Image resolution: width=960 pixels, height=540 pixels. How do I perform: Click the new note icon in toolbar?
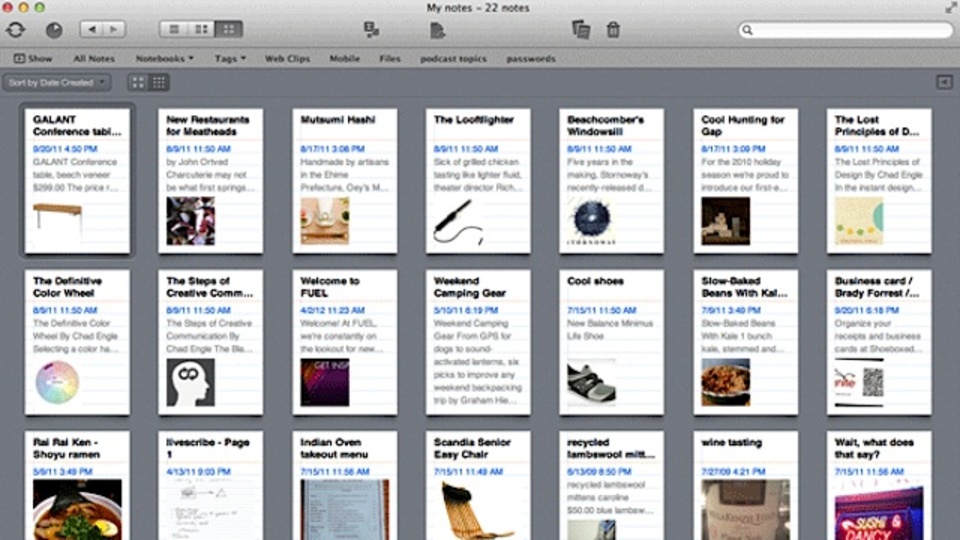437,29
